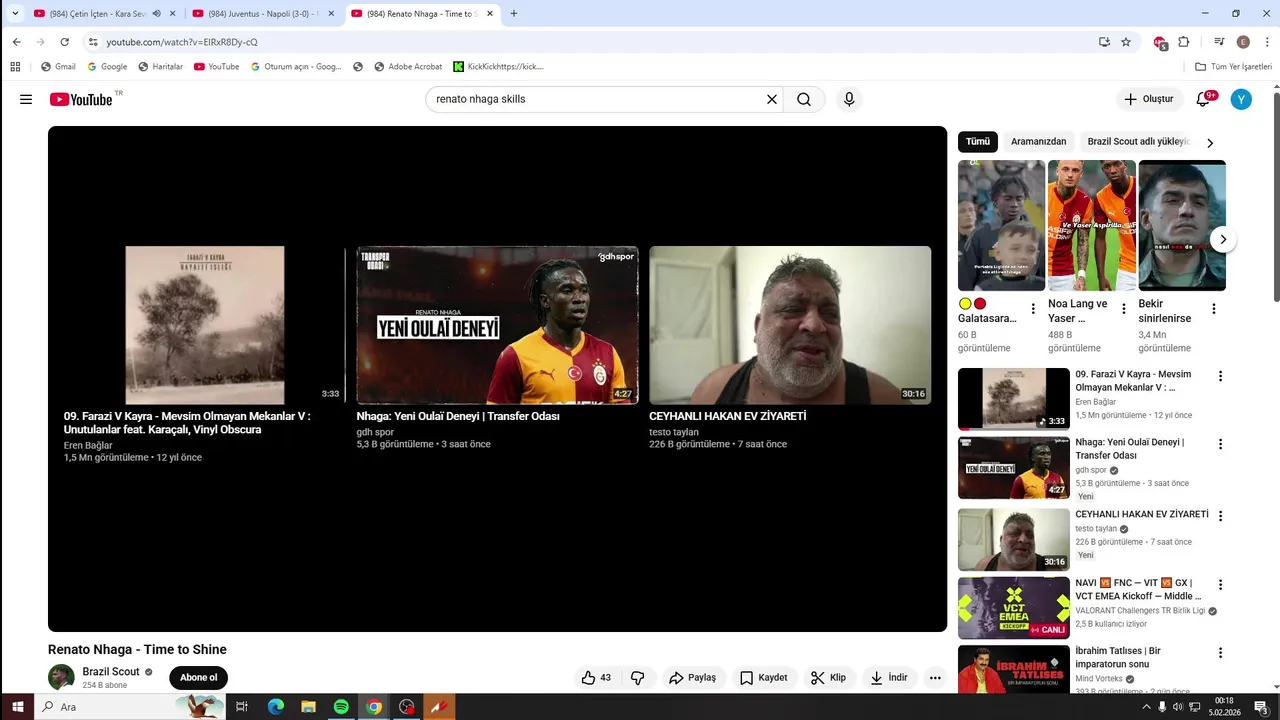Dislike the video with thumbs down
The width and height of the screenshot is (1280, 720).
638,677
